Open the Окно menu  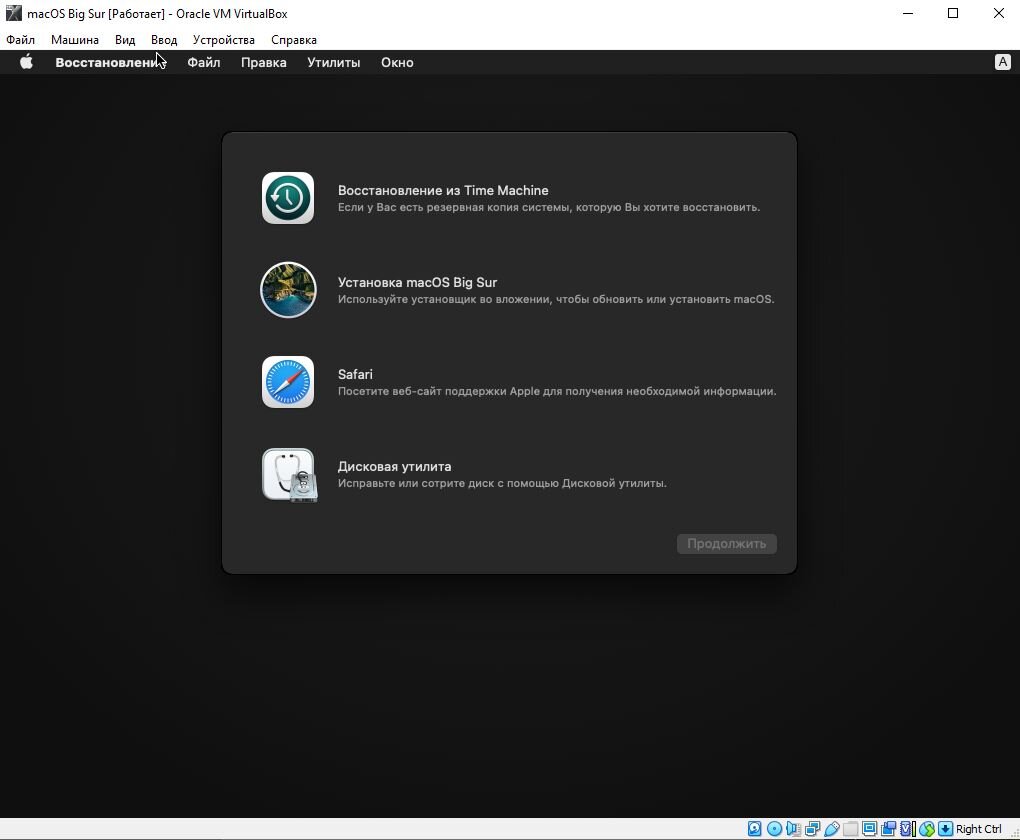(397, 62)
